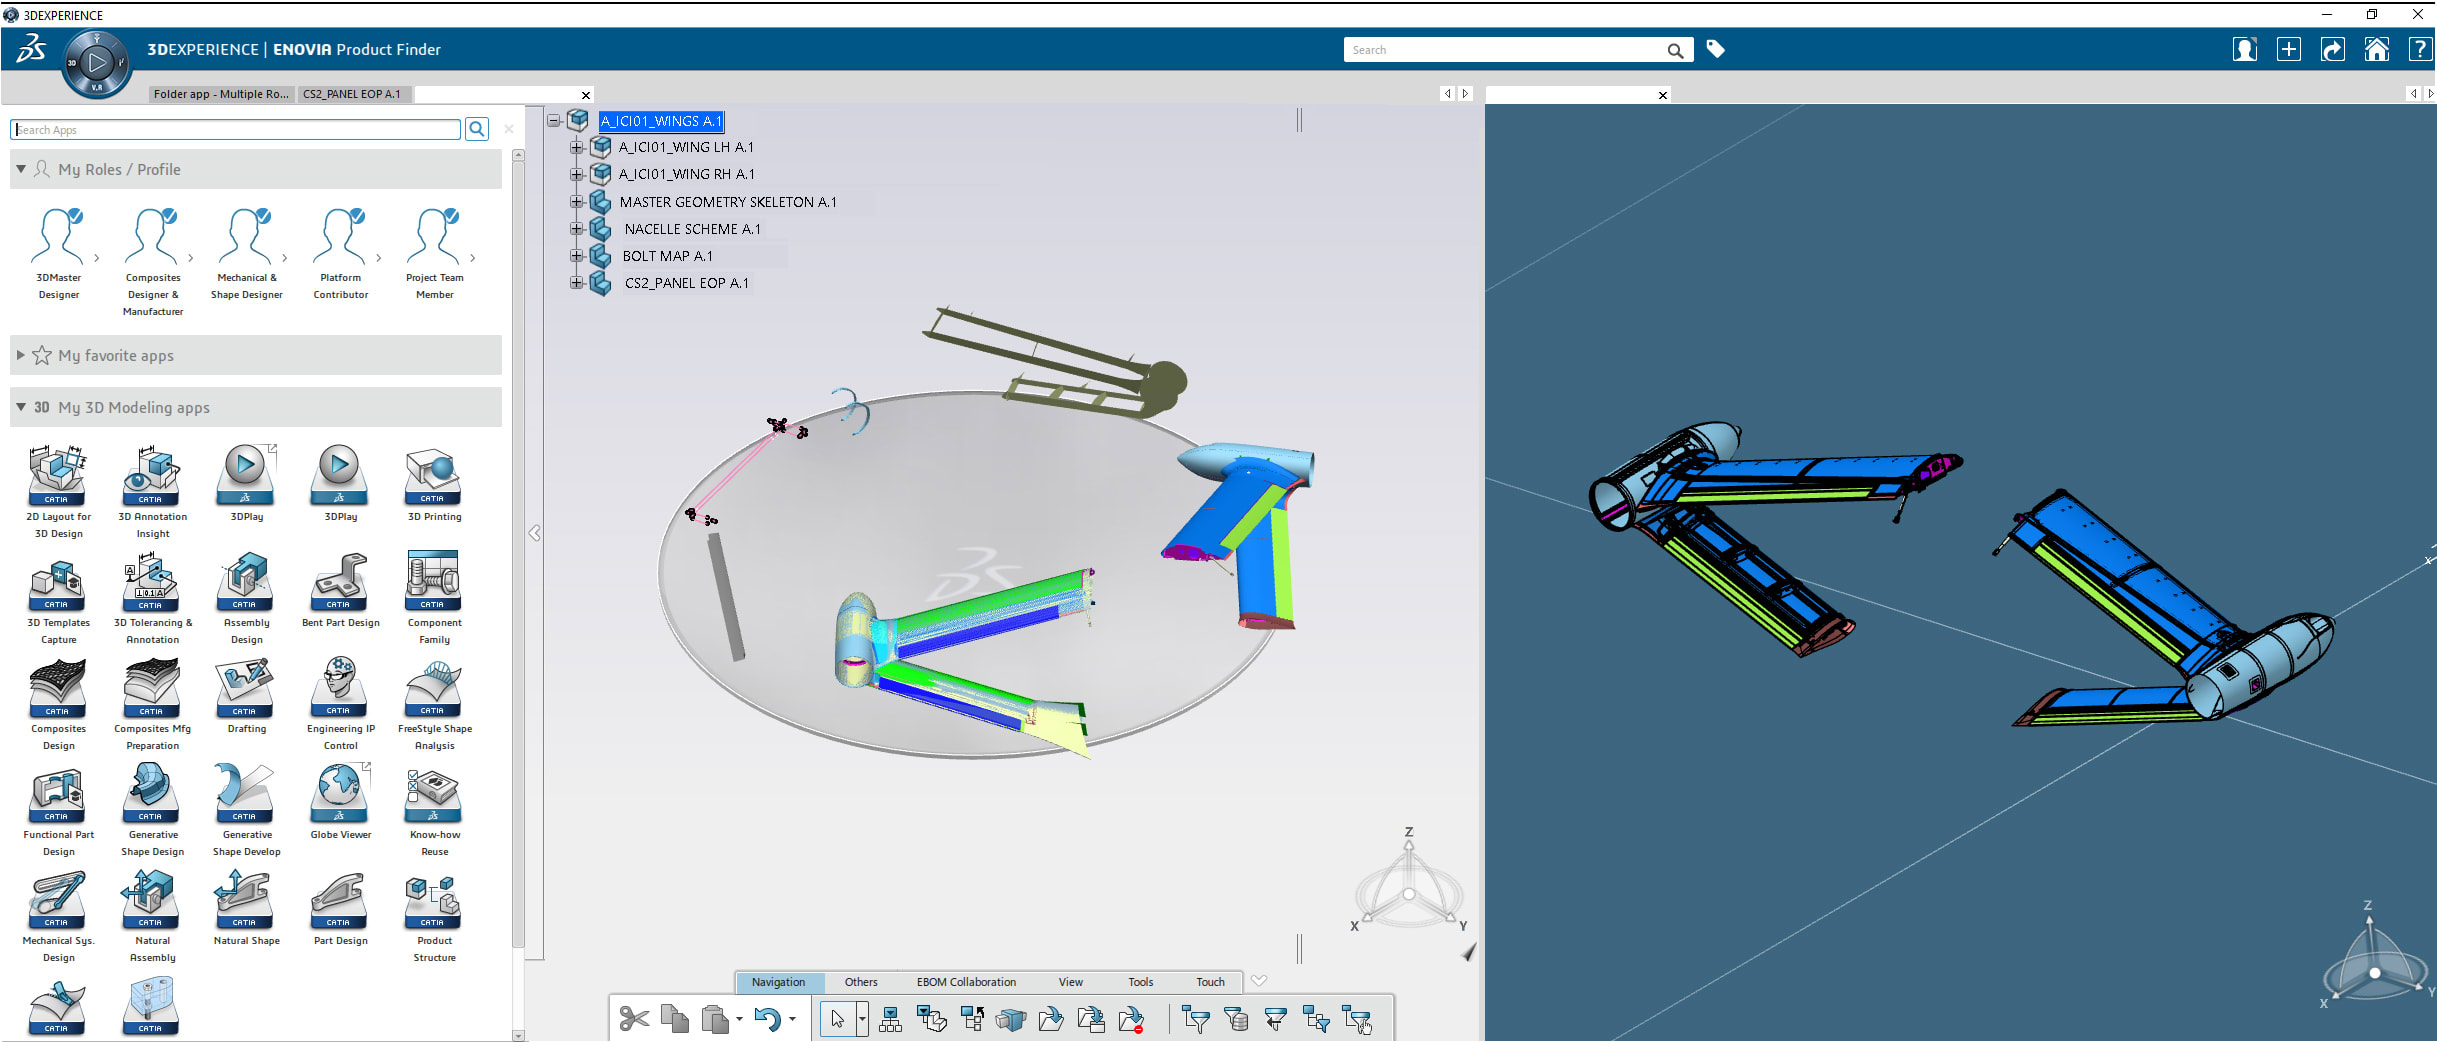Click the blue 3D assembly cube icon
The image size is (2437, 1043).
click(x=1011, y=1019)
